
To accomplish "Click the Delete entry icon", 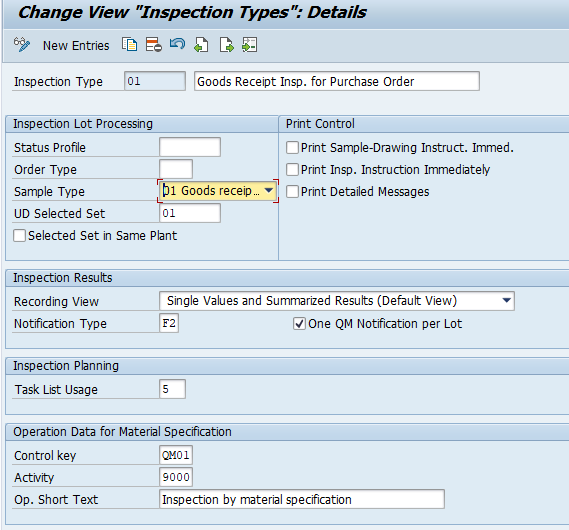I will tap(153, 45).
